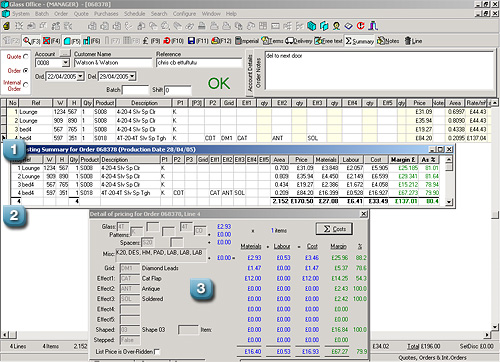Tick the List Price is Over Ridden checkbox
Viewport: 500px width, 362px height.
(x=157, y=351)
